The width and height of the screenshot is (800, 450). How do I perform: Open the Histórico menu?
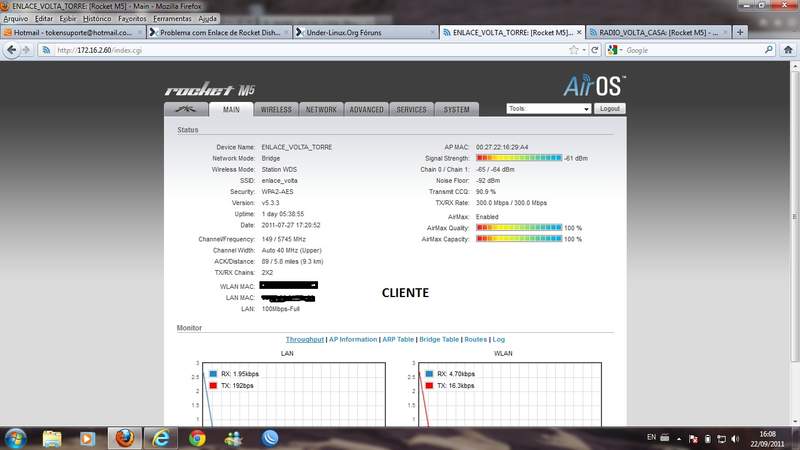[97, 18]
